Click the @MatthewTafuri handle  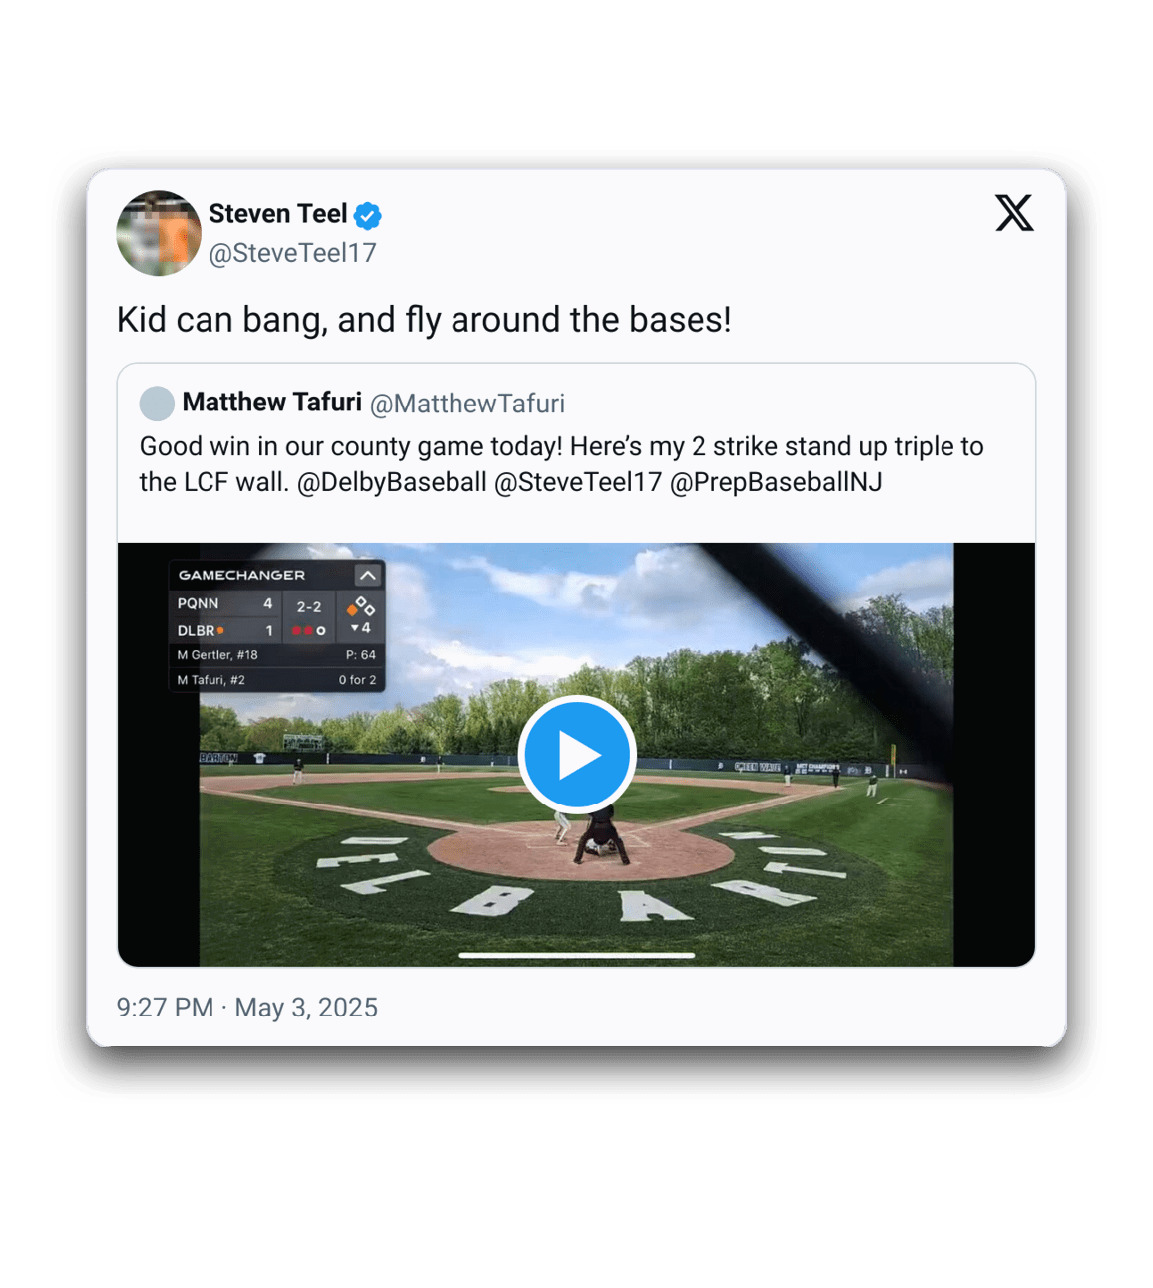467,404
